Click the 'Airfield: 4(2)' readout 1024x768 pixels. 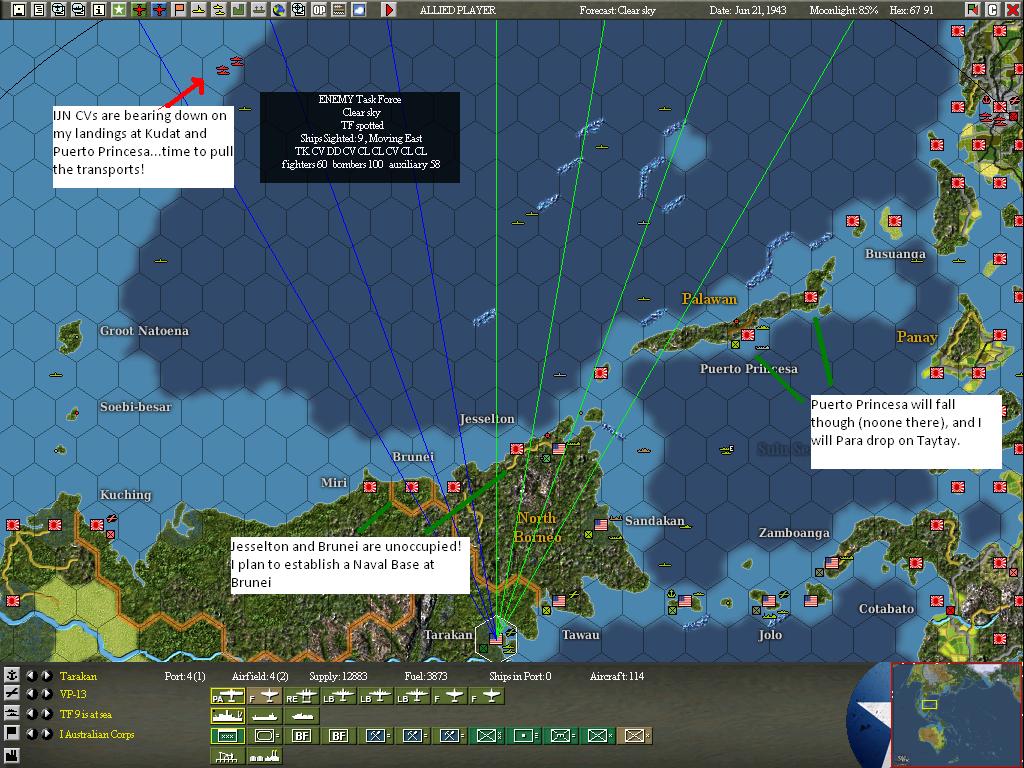[260, 676]
